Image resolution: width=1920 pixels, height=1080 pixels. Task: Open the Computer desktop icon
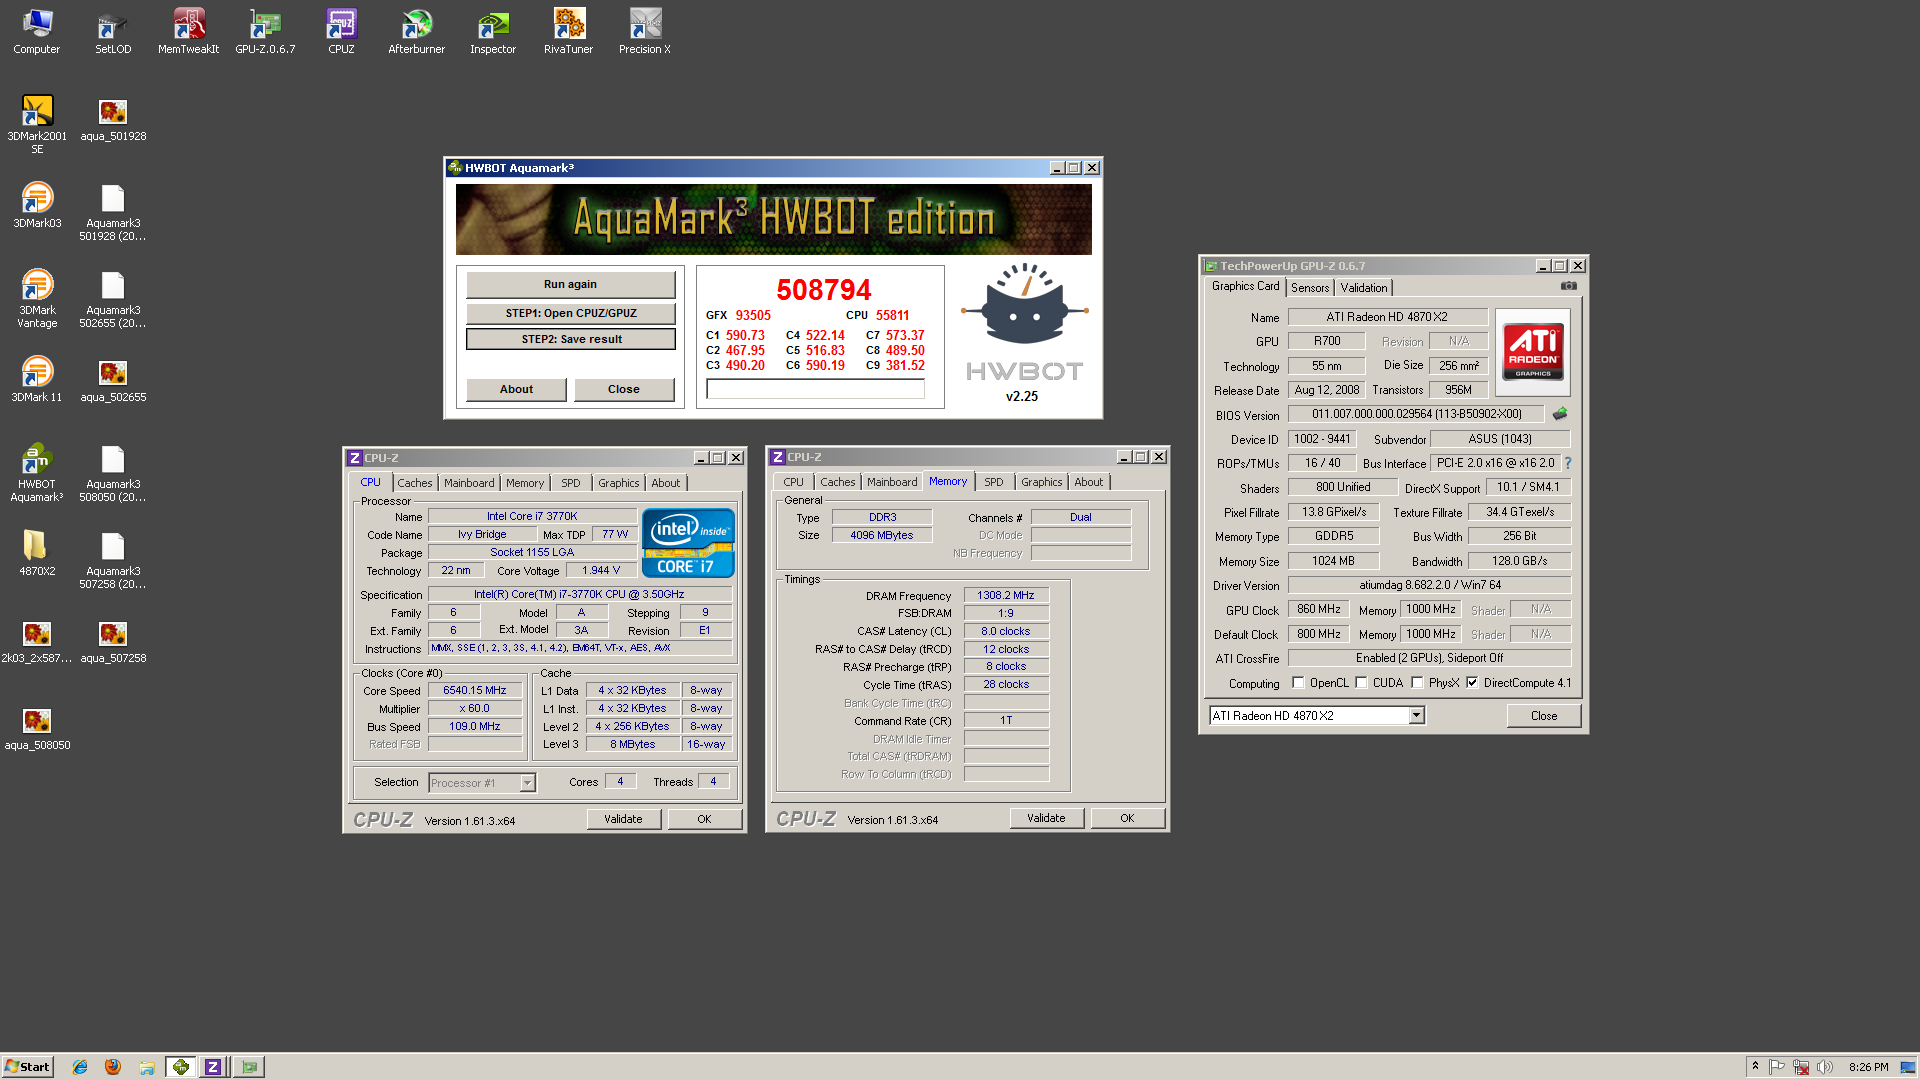pyautogui.click(x=37, y=30)
